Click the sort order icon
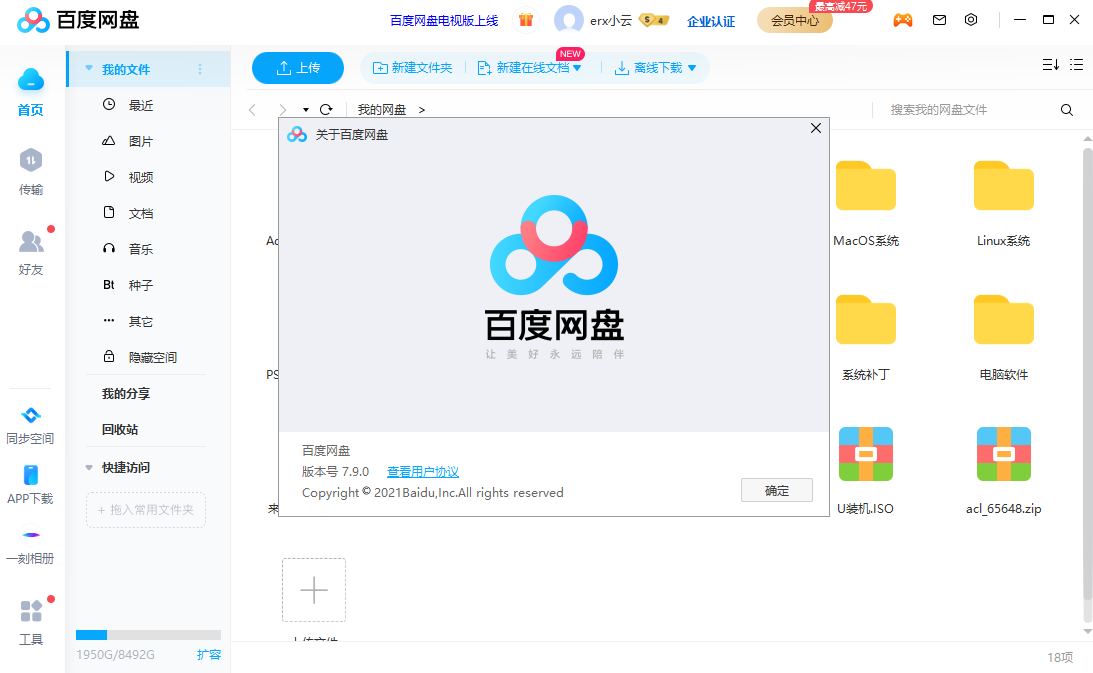1093x673 pixels. tap(1050, 65)
